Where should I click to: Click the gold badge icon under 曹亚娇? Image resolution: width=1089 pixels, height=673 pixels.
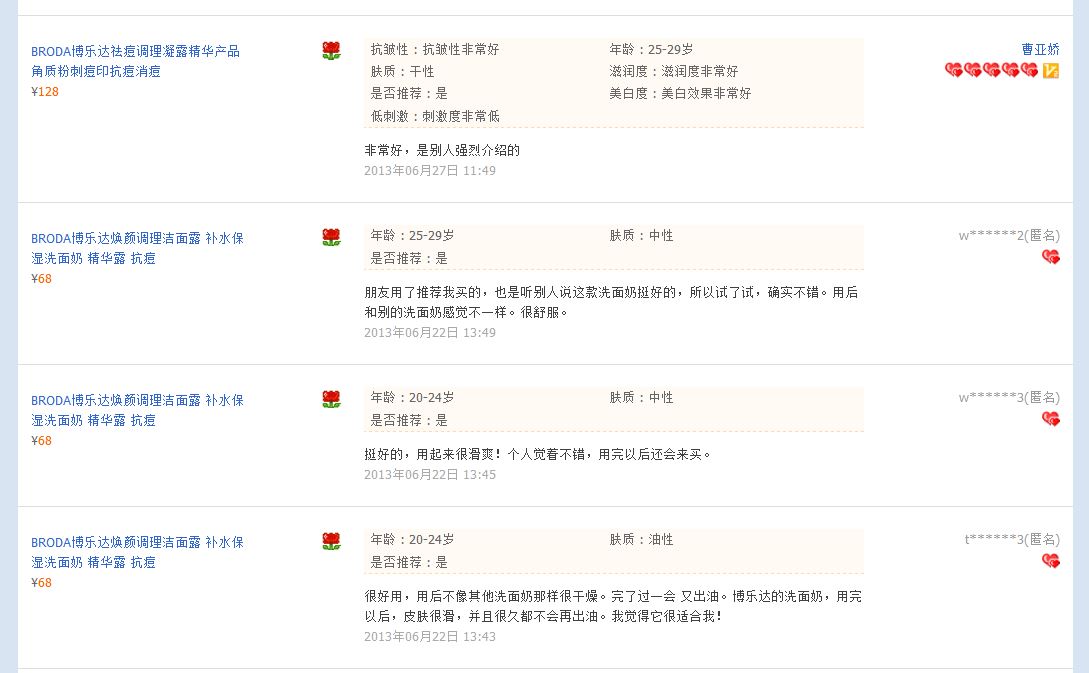coord(1051,70)
